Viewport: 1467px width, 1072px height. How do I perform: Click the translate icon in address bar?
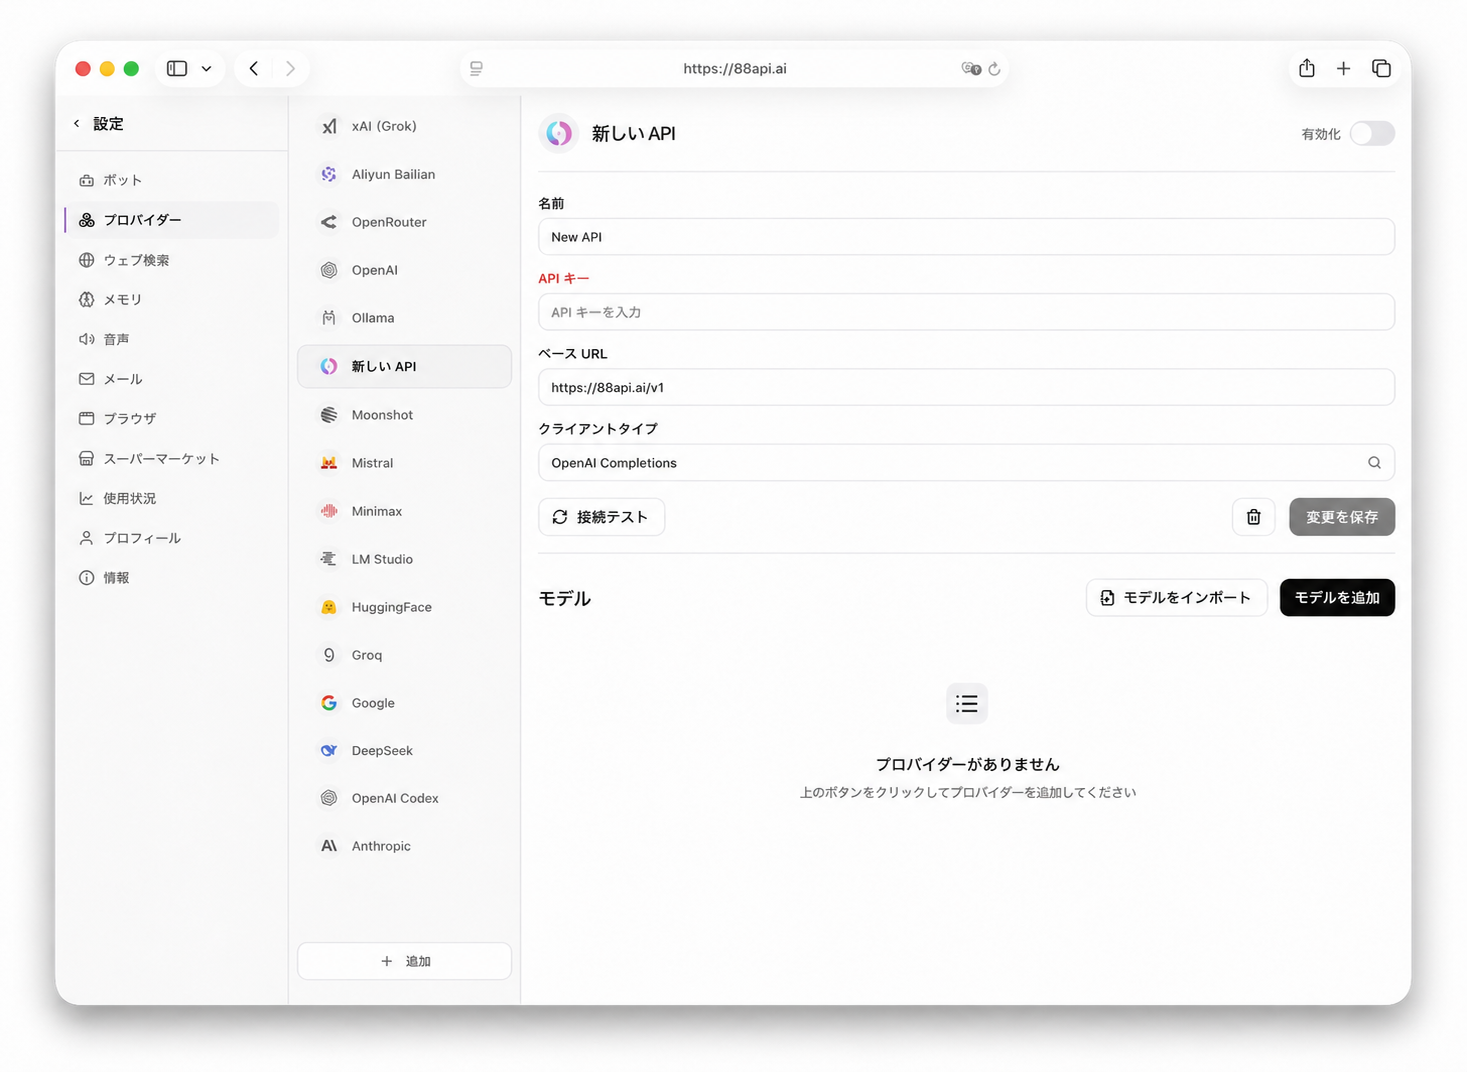(971, 69)
